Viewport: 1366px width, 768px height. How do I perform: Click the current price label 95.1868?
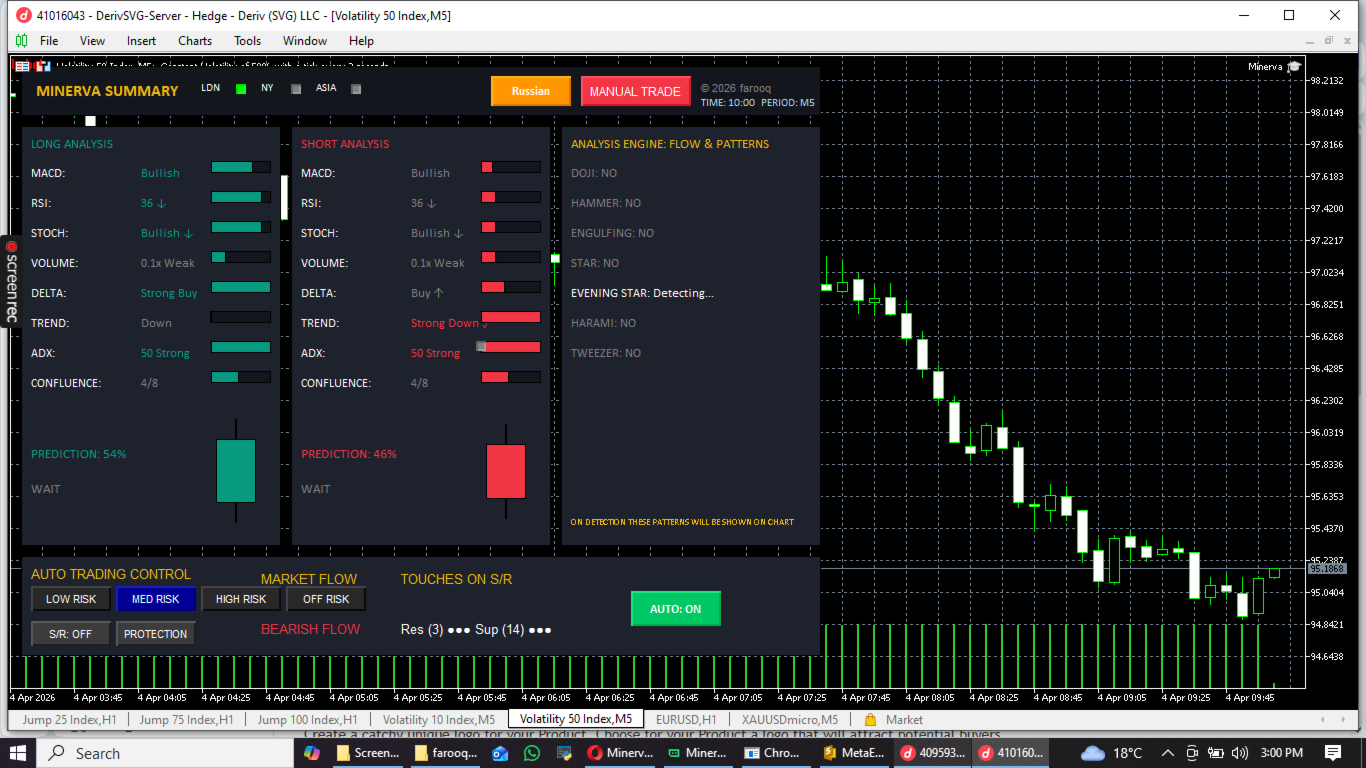[x=1327, y=568]
